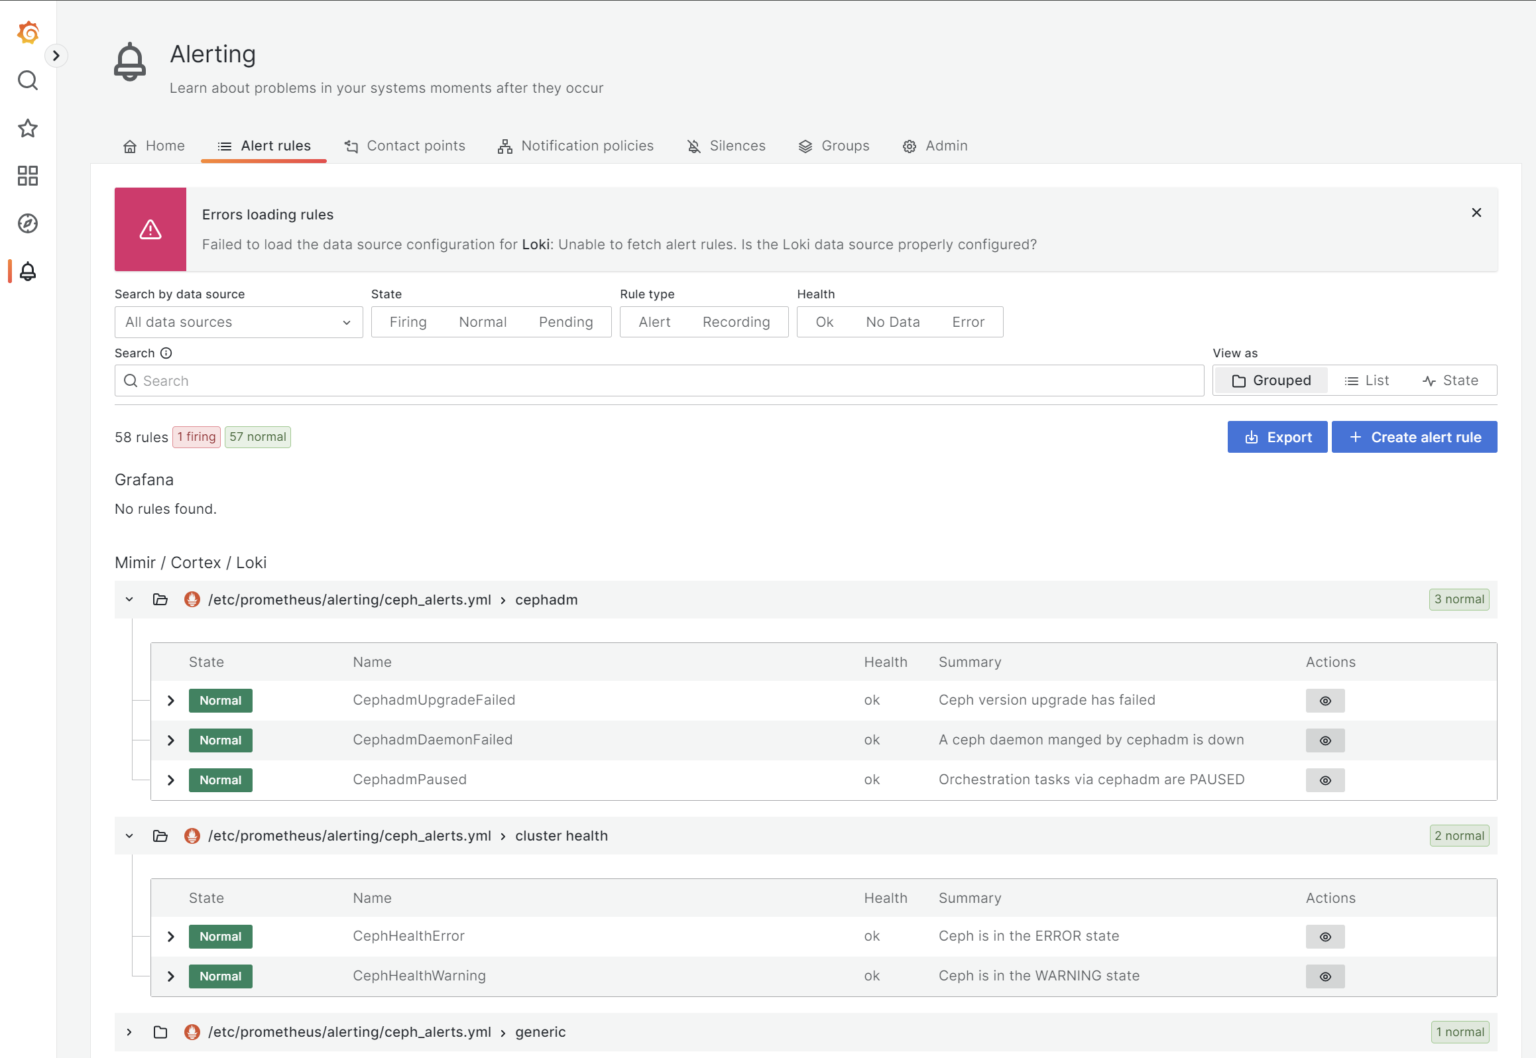The width and height of the screenshot is (1536, 1058).
Task: Expand the generic rule group
Action: [x=129, y=1032]
